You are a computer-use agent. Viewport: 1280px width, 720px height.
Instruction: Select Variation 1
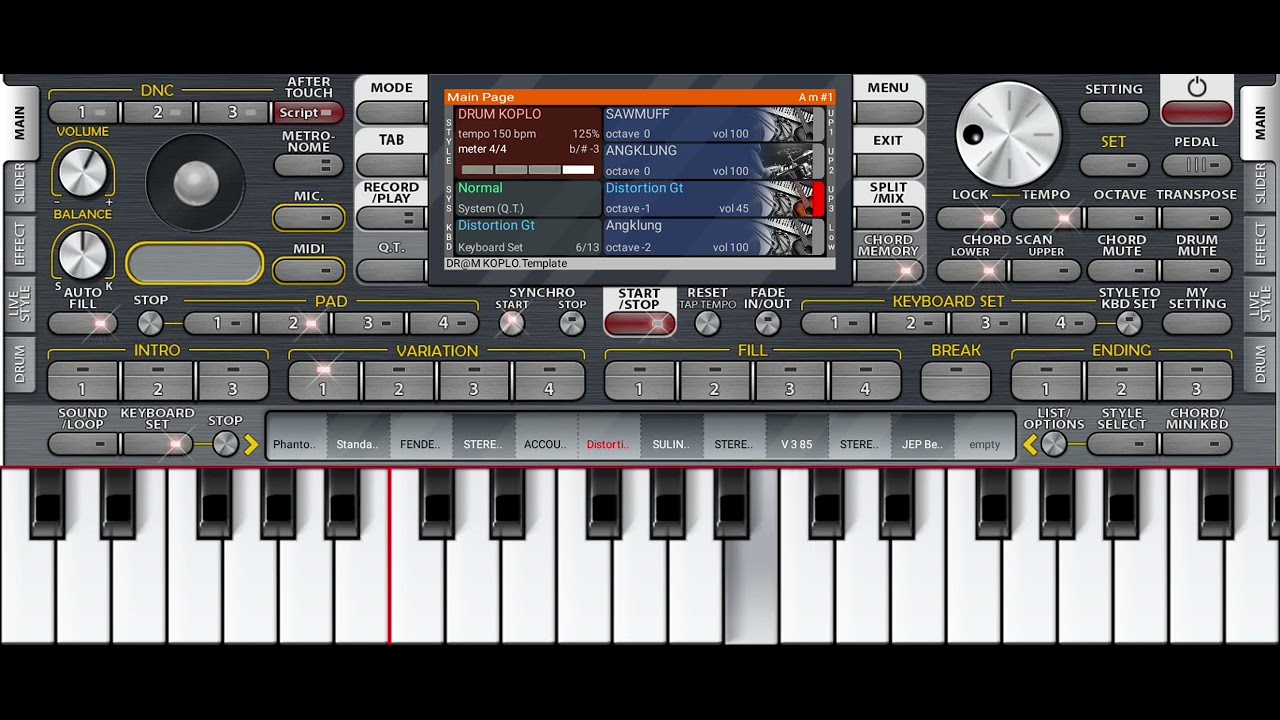point(323,381)
